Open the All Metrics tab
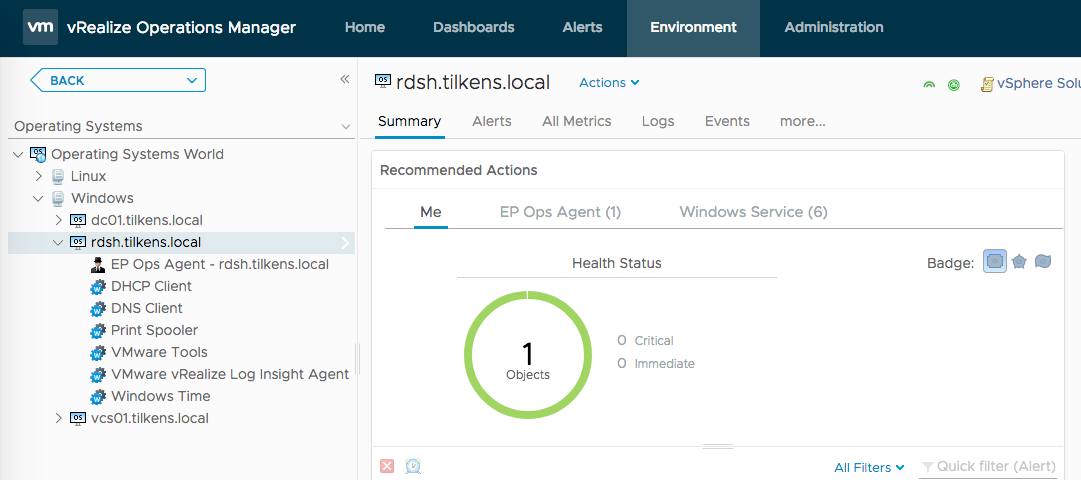Viewport: 1081px width, 480px height. (x=576, y=121)
